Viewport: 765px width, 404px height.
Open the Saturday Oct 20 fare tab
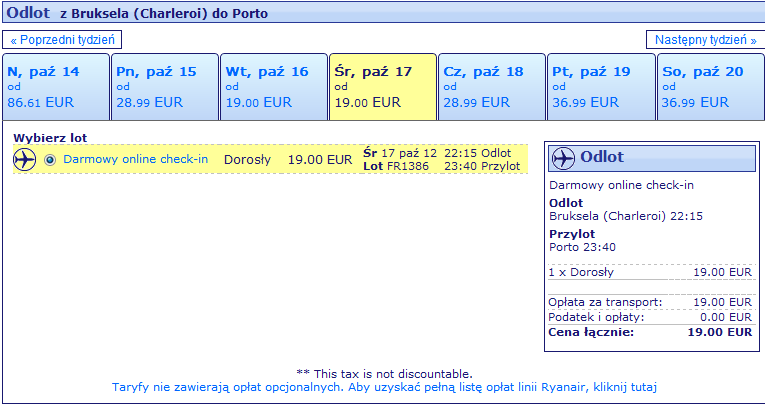[711, 87]
